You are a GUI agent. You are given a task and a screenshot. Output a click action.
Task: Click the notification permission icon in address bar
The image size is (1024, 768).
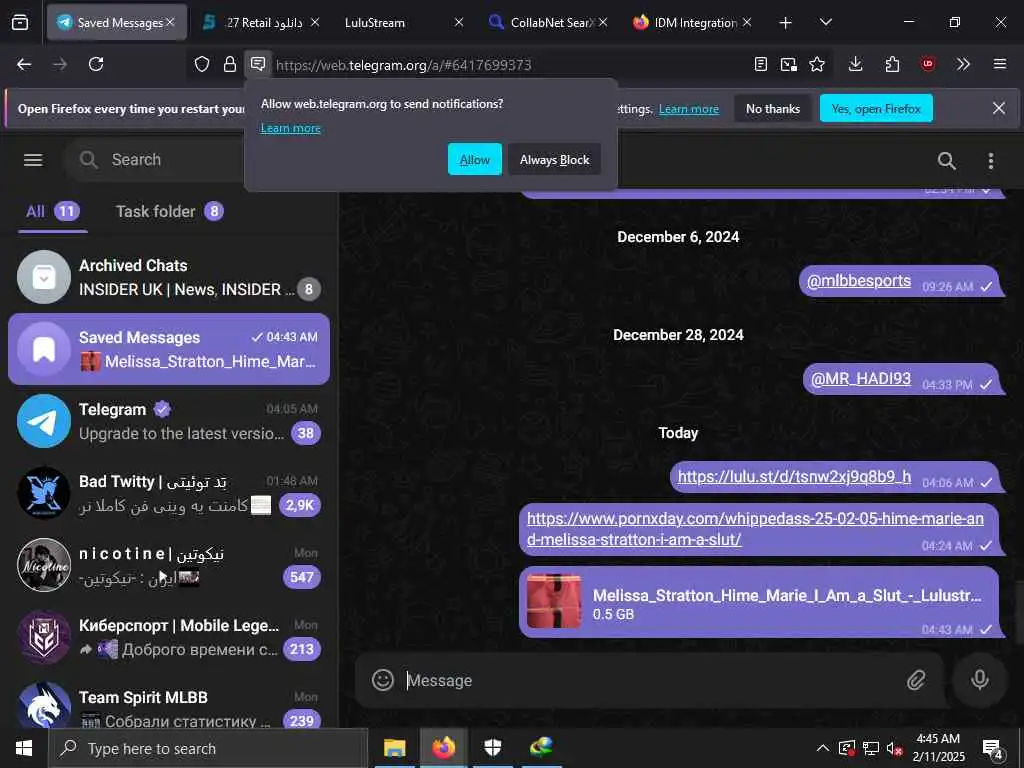click(258, 64)
